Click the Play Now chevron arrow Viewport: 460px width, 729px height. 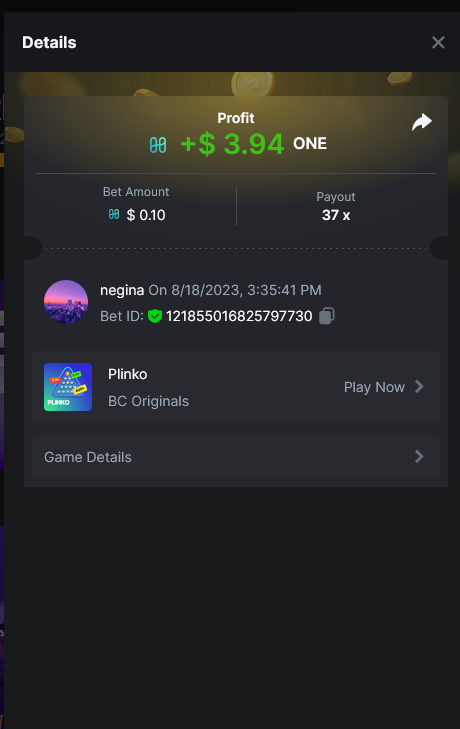[419, 386]
